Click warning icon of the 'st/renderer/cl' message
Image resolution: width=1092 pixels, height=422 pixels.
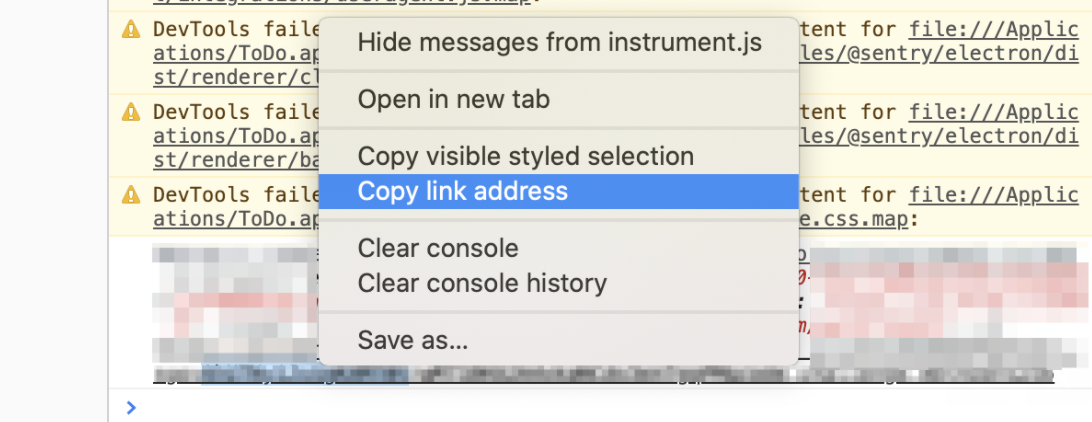tap(130, 30)
